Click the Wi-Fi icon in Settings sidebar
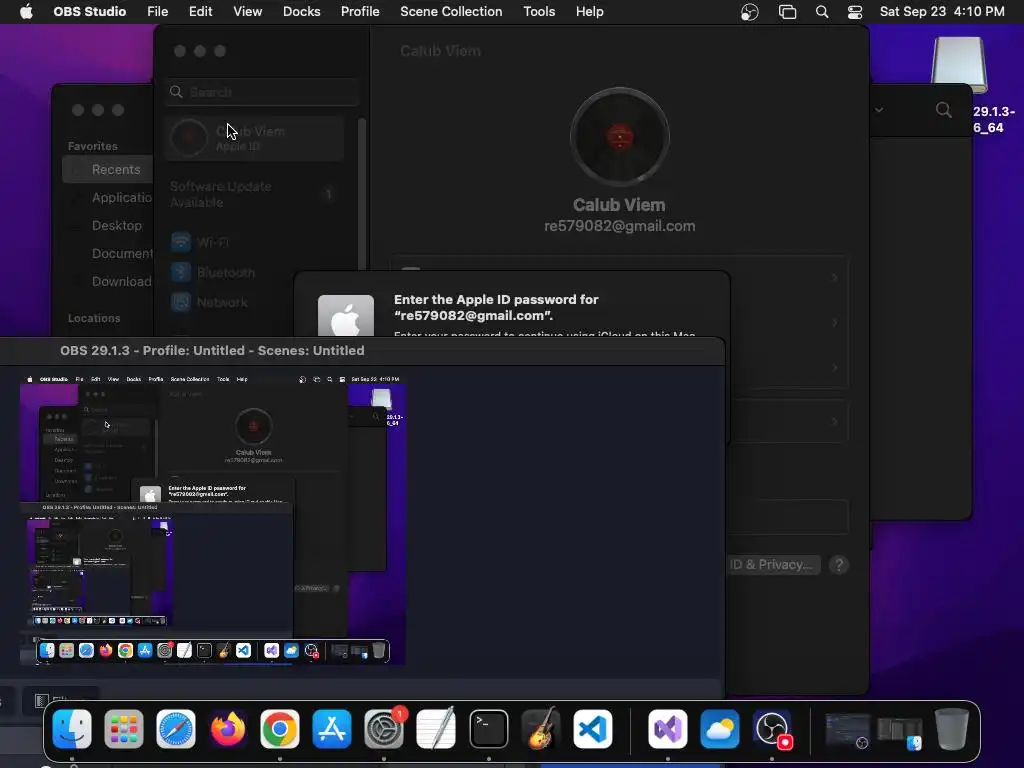The image size is (1024, 768). pos(181,242)
